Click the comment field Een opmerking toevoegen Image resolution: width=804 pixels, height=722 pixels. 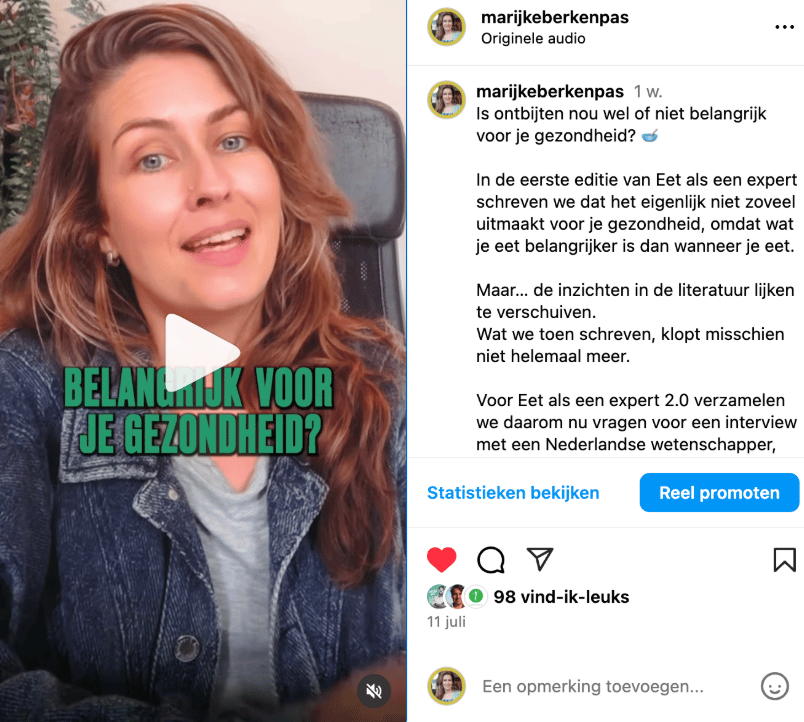[593, 686]
